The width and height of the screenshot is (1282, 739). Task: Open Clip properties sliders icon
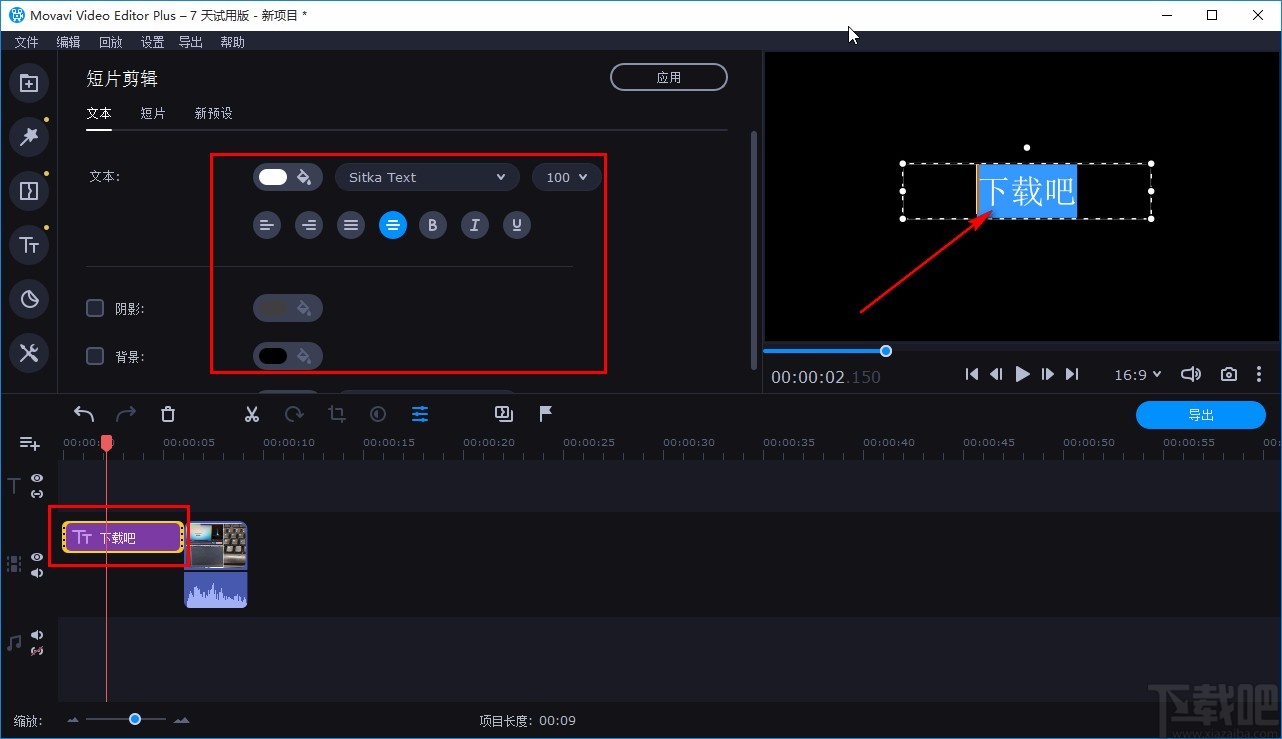pyautogui.click(x=420, y=414)
